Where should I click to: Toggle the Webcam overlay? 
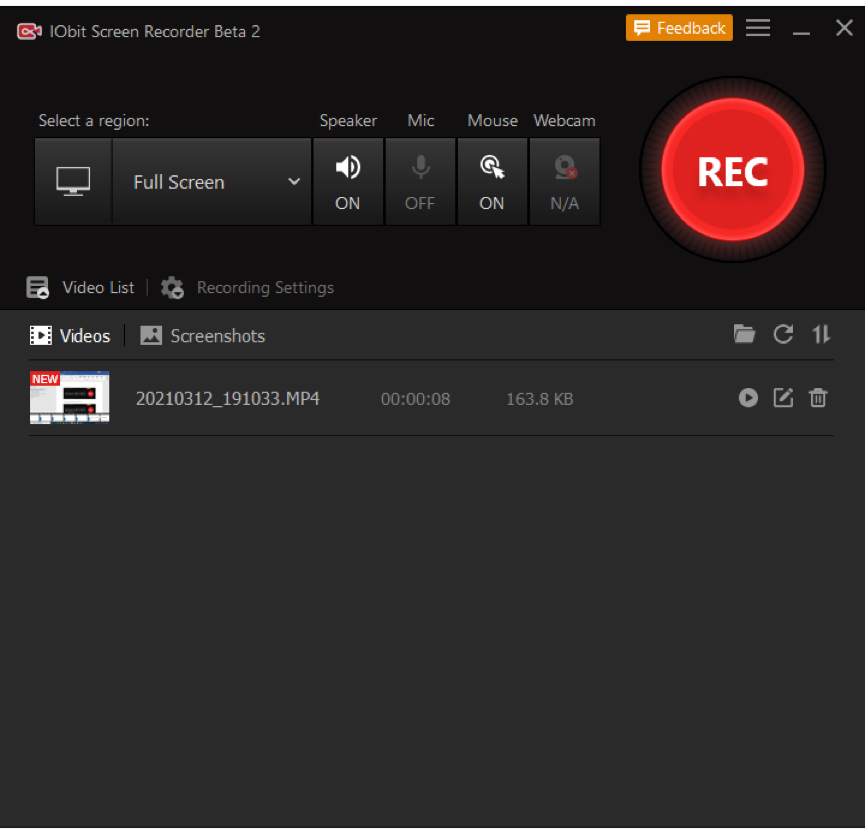564,181
